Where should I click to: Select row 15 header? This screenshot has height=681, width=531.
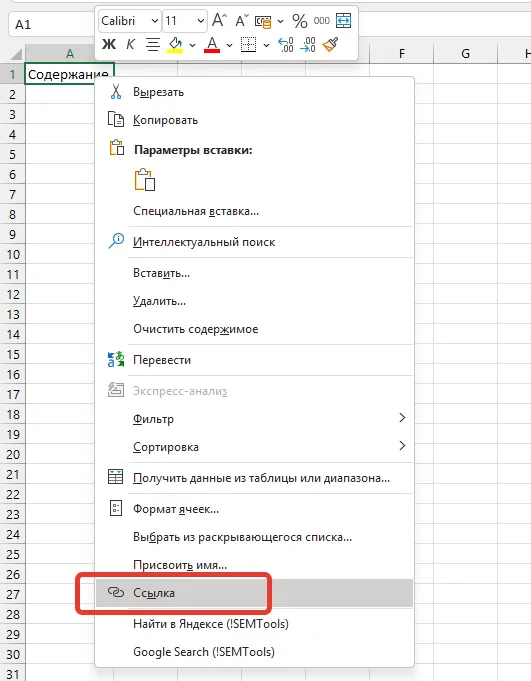coord(13,354)
